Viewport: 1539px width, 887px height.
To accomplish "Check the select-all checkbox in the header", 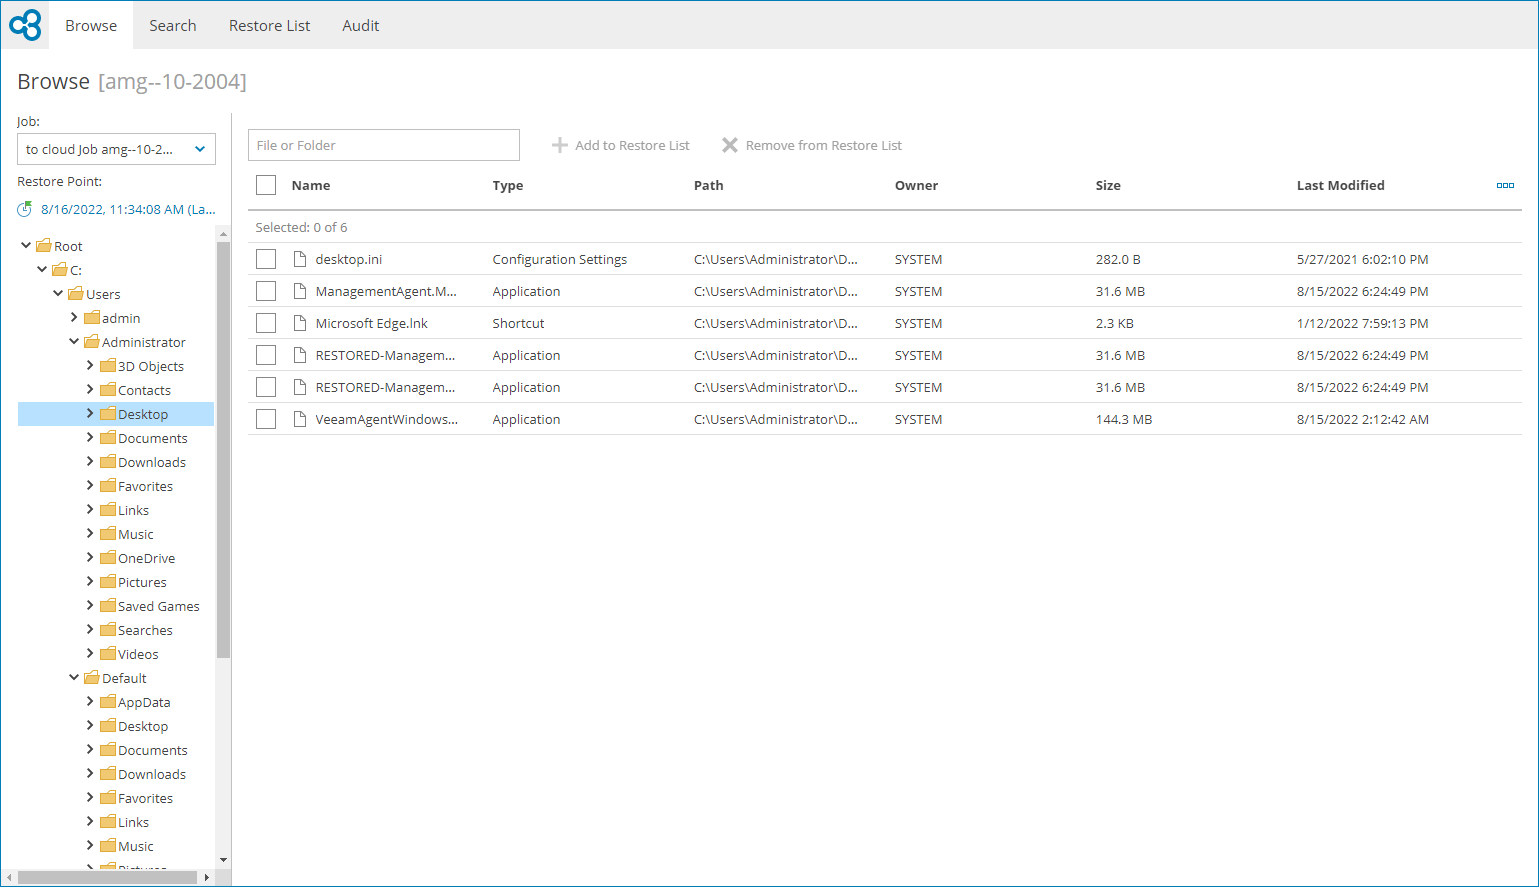I will (x=265, y=185).
